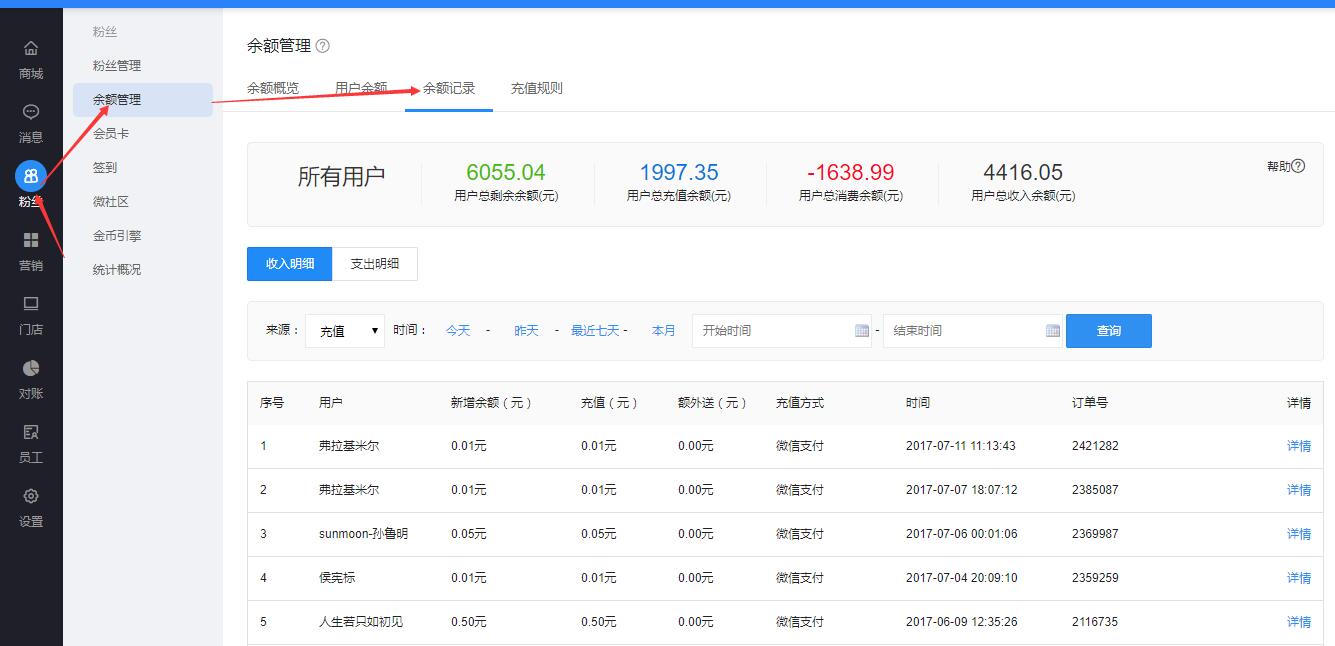The image size is (1335, 646).
Task: Switch to the 余额概览 tab
Action: [273, 88]
